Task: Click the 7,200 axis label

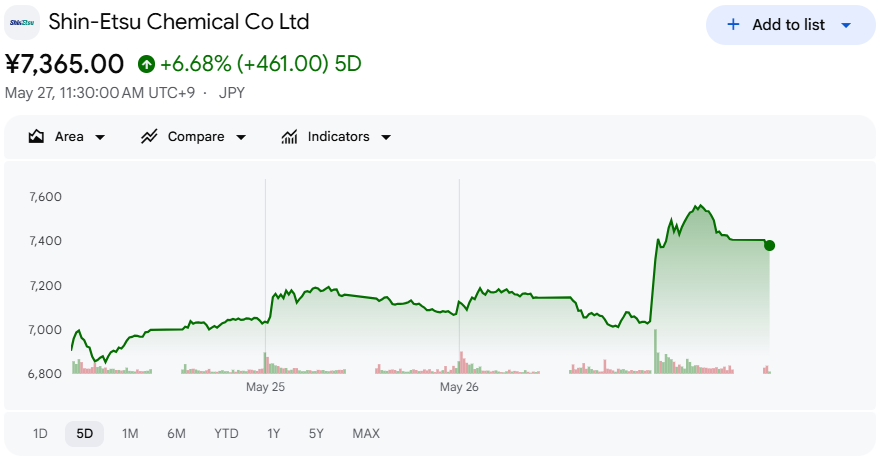Action: [x=45, y=286]
